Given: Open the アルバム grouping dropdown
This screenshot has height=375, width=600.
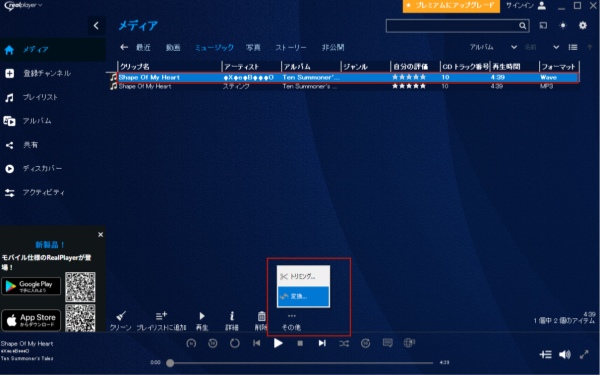Looking at the screenshot, I should [x=493, y=47].
